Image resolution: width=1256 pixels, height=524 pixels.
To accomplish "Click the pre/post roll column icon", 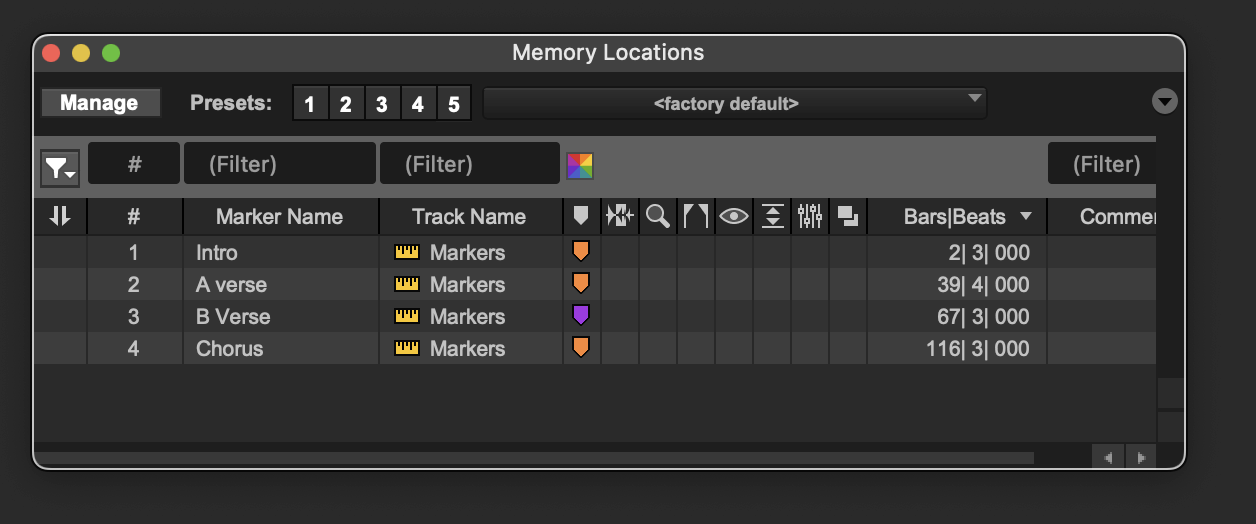I will [x=695, y=216].
